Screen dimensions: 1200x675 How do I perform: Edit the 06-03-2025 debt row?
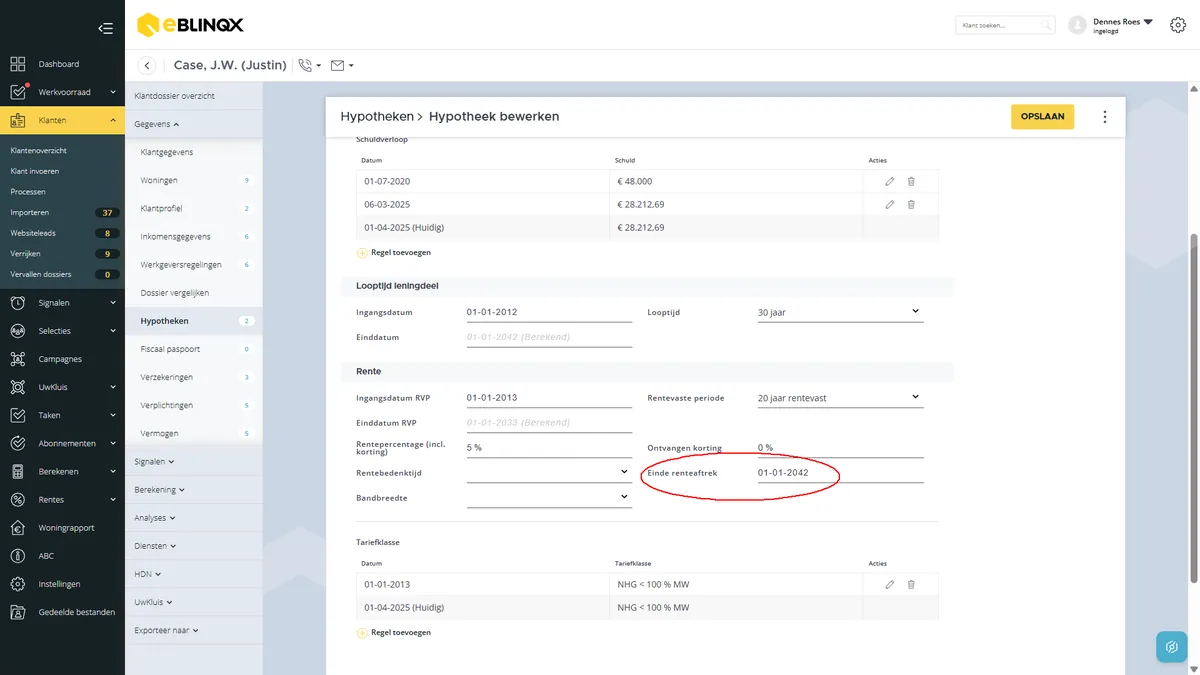(x=889, y=204)
